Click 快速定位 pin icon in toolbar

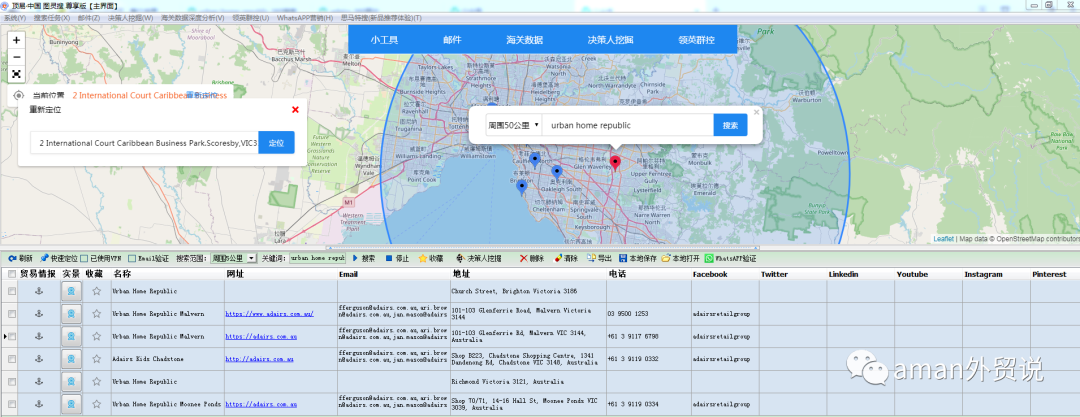pyautogui.click(x=59, y=258)
